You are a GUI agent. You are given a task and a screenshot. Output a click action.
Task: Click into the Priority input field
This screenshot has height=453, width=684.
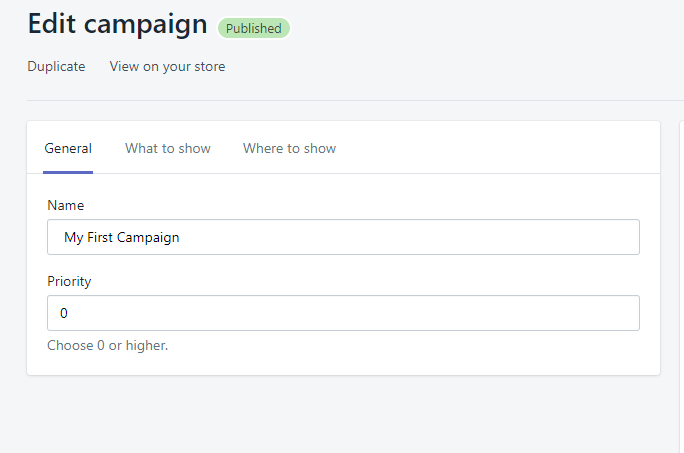343,313
